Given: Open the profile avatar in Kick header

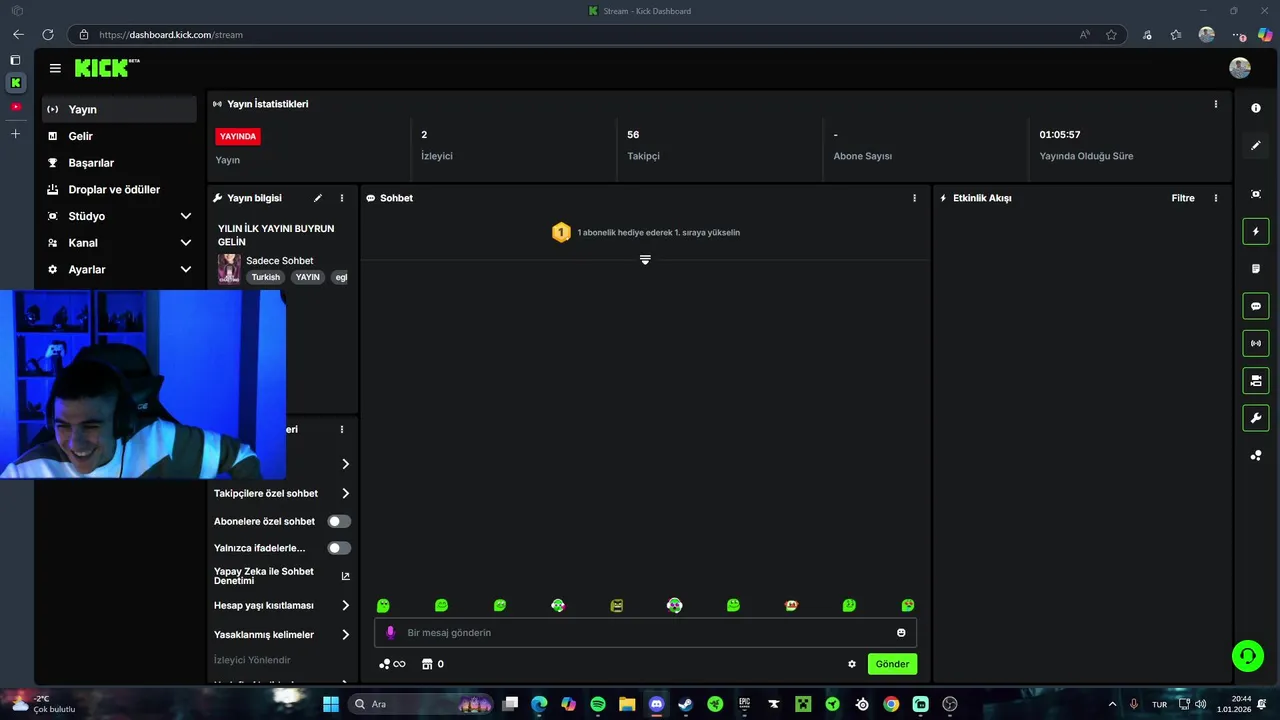Looking at the screenshot, I should 1240,68.
